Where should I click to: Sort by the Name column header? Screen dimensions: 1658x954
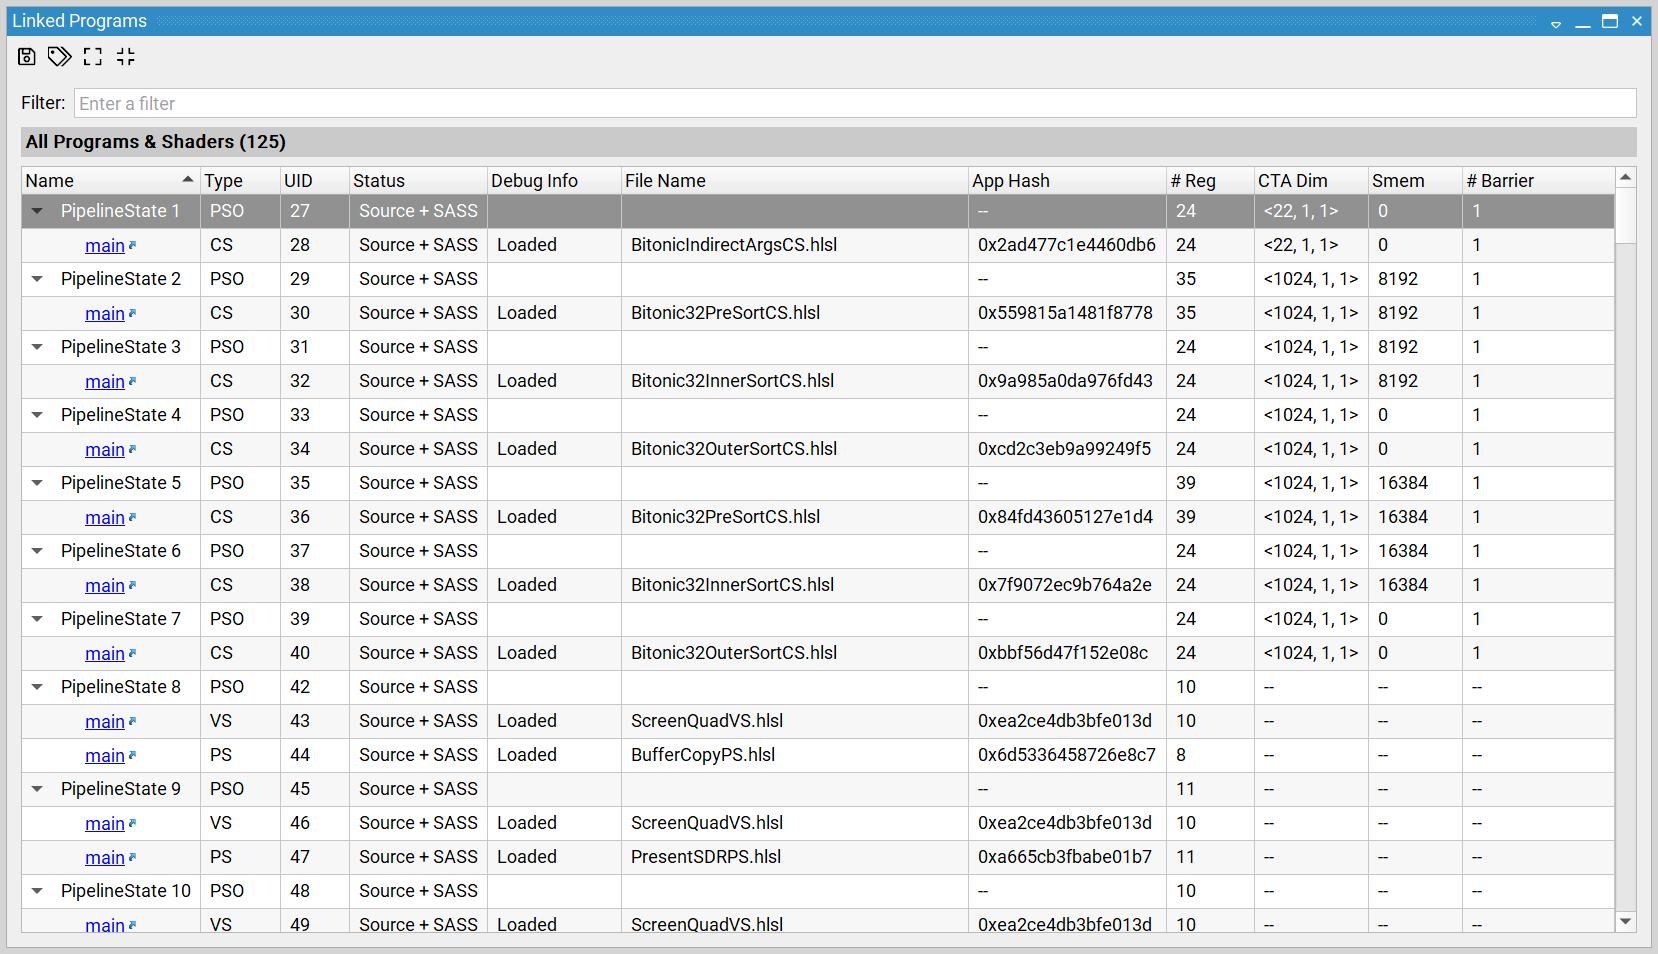point(100,181)
